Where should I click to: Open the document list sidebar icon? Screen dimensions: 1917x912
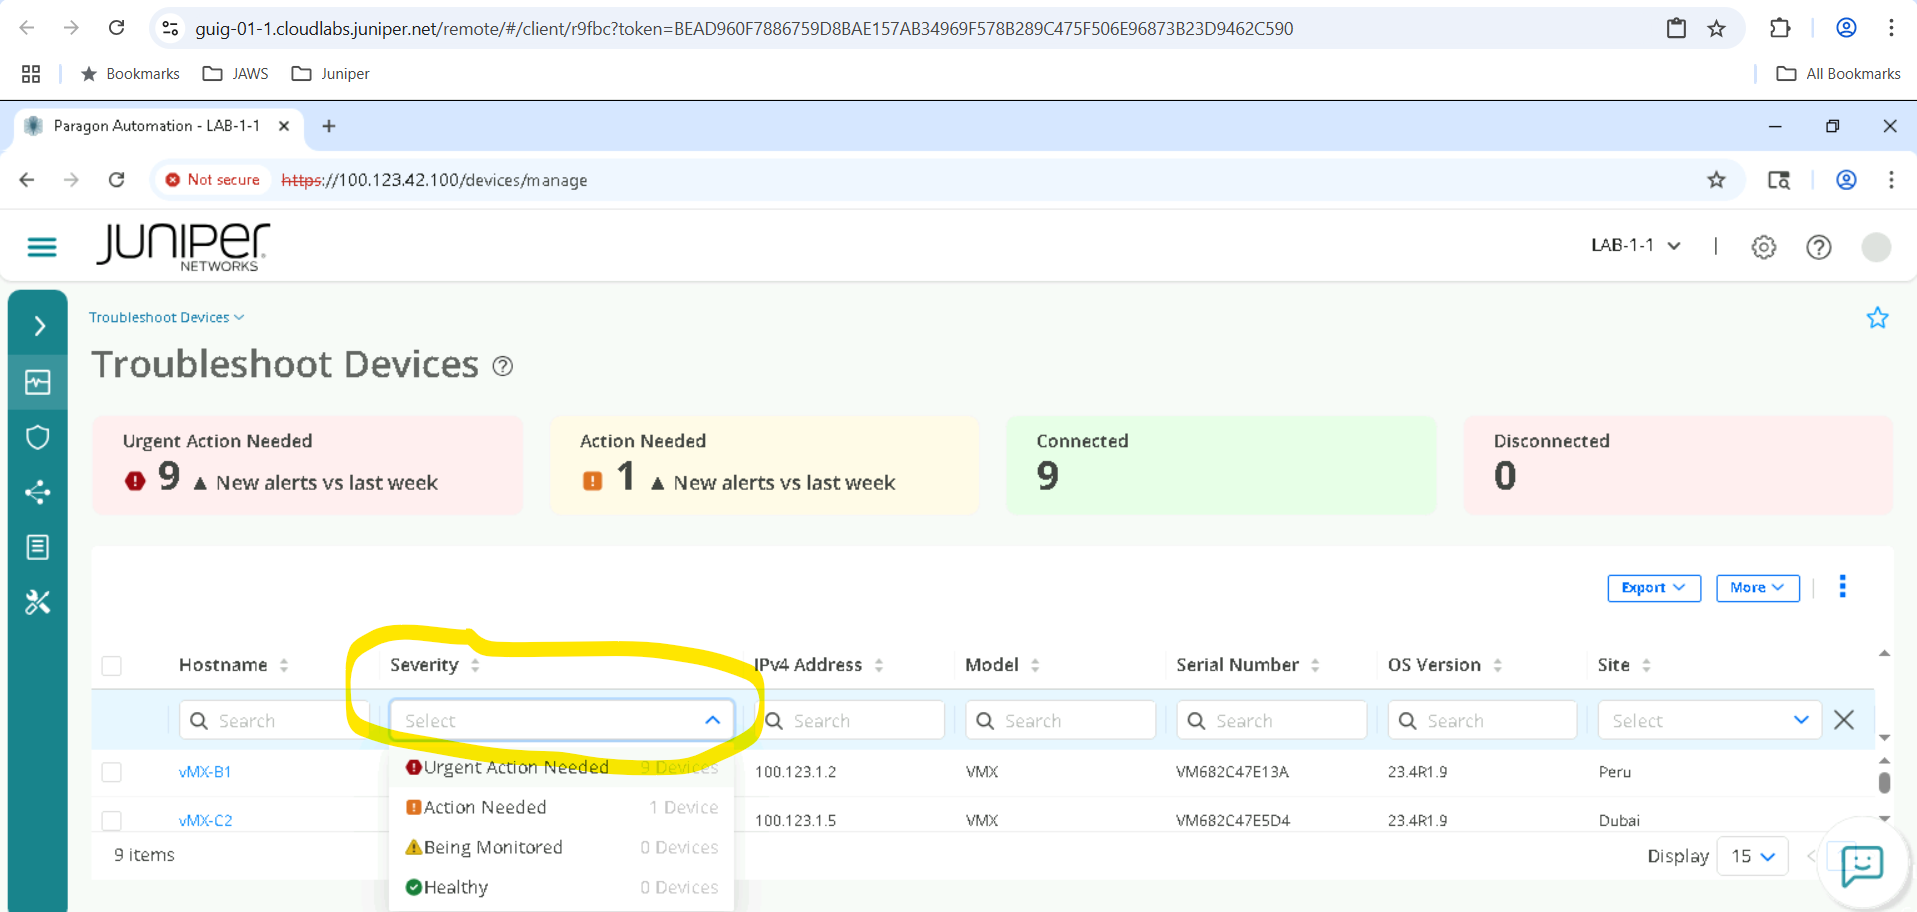38,547
